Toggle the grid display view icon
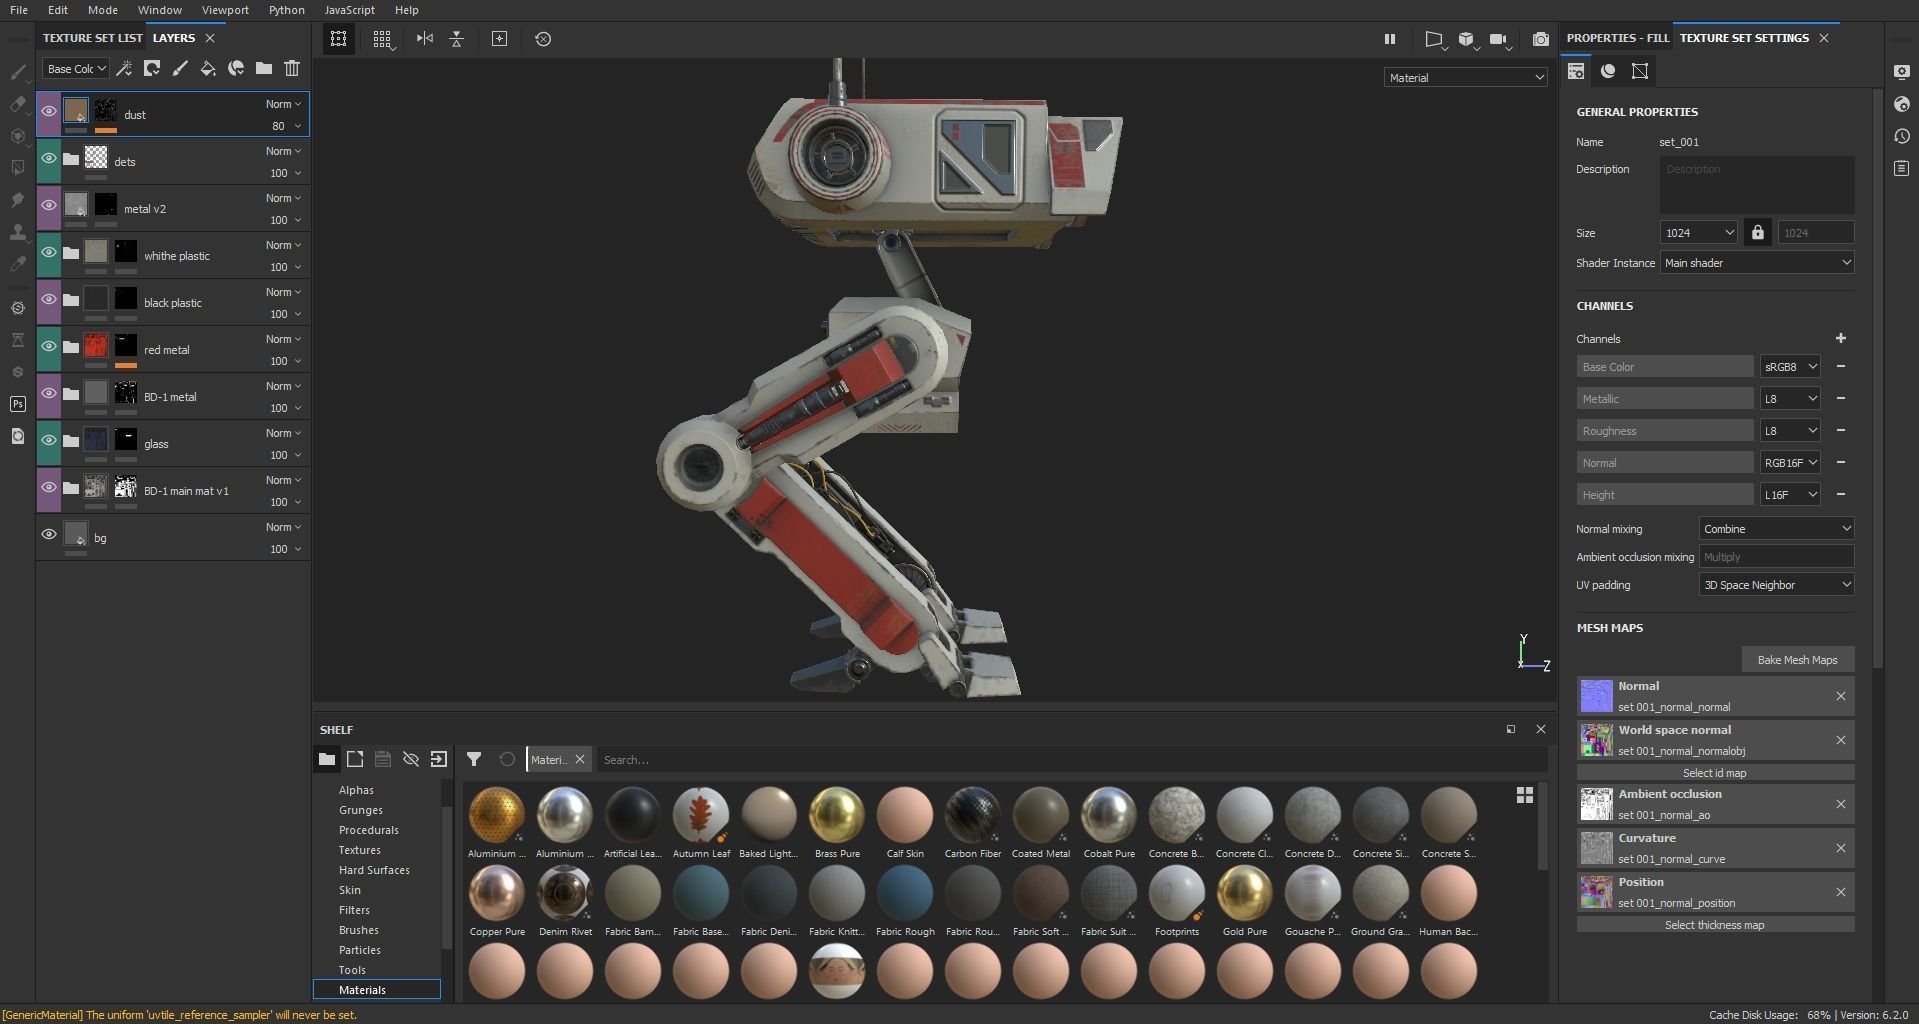Viewport: 1919px width, 1024px height. pos(382,39)
